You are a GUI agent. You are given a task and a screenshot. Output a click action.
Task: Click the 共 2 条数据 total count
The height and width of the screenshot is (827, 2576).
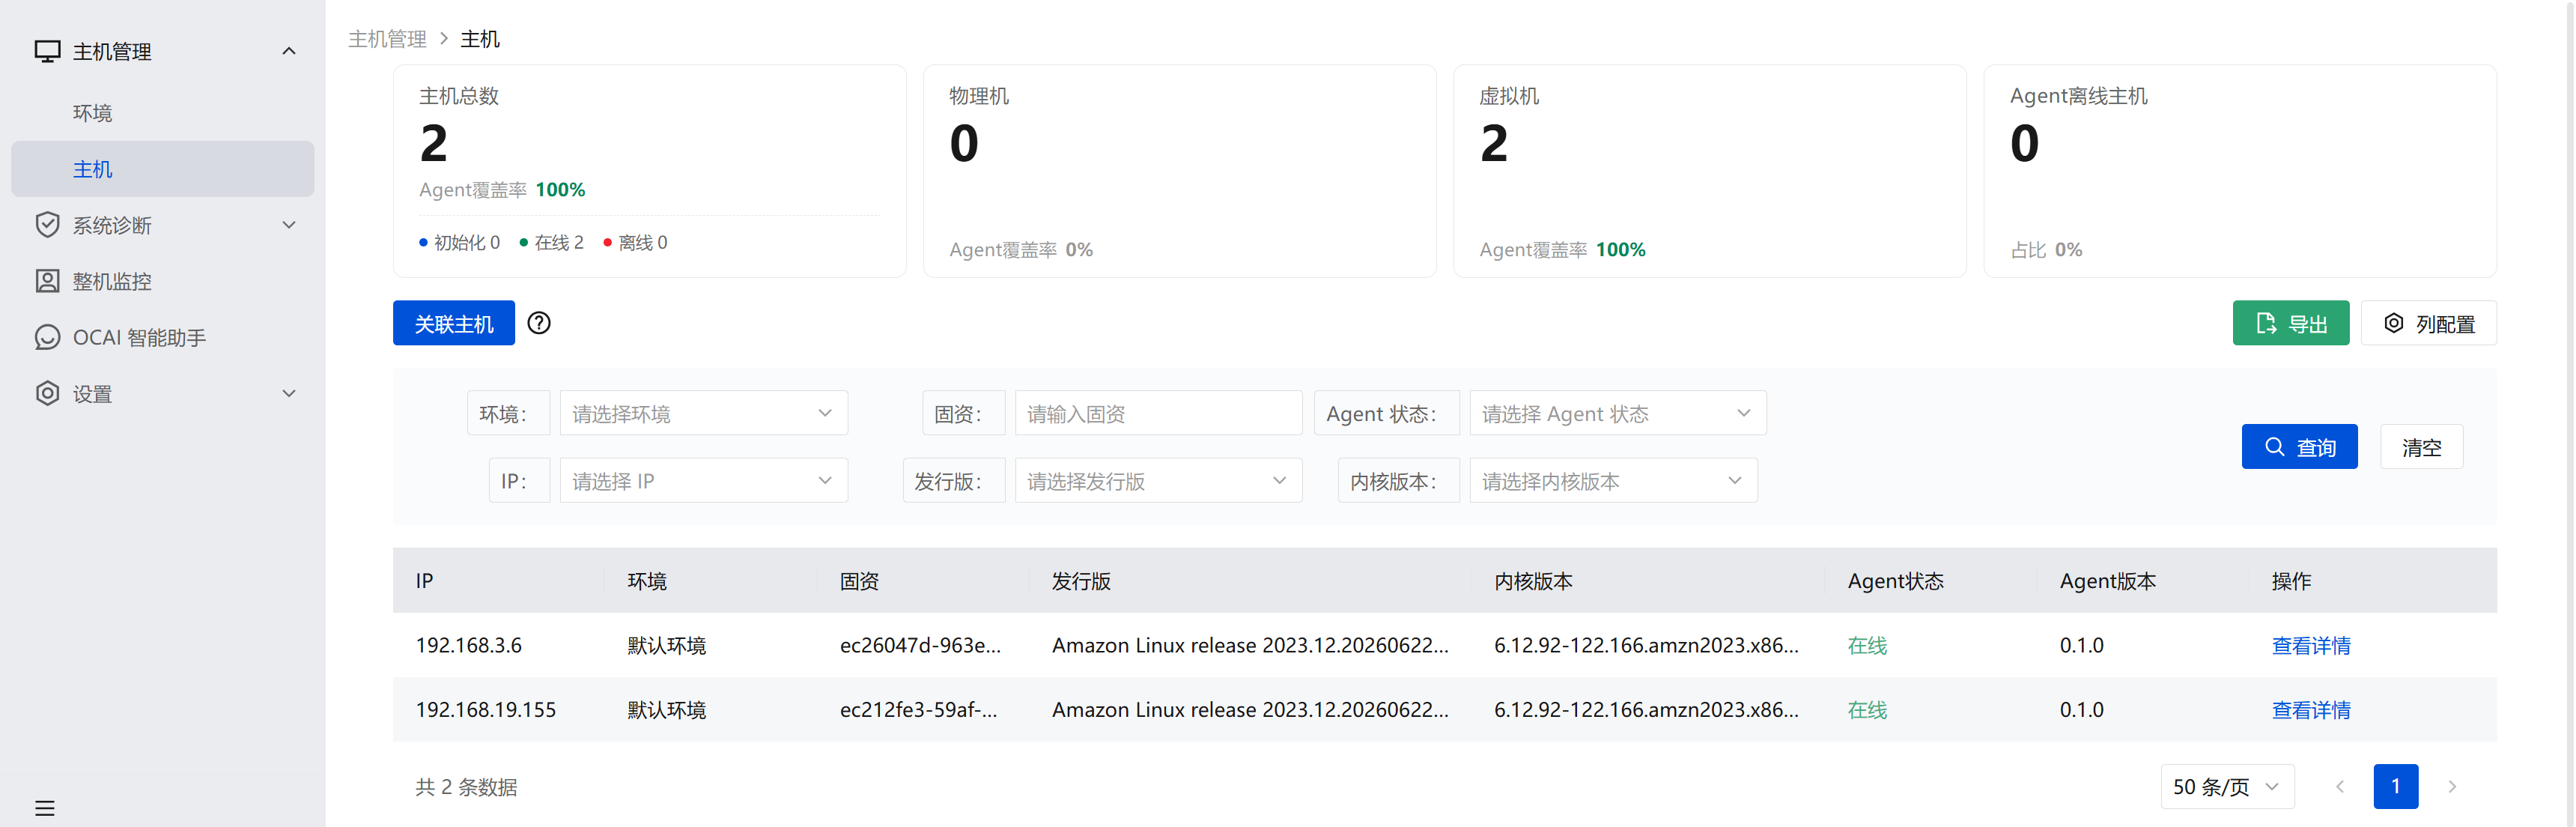(x=466, y=787)
